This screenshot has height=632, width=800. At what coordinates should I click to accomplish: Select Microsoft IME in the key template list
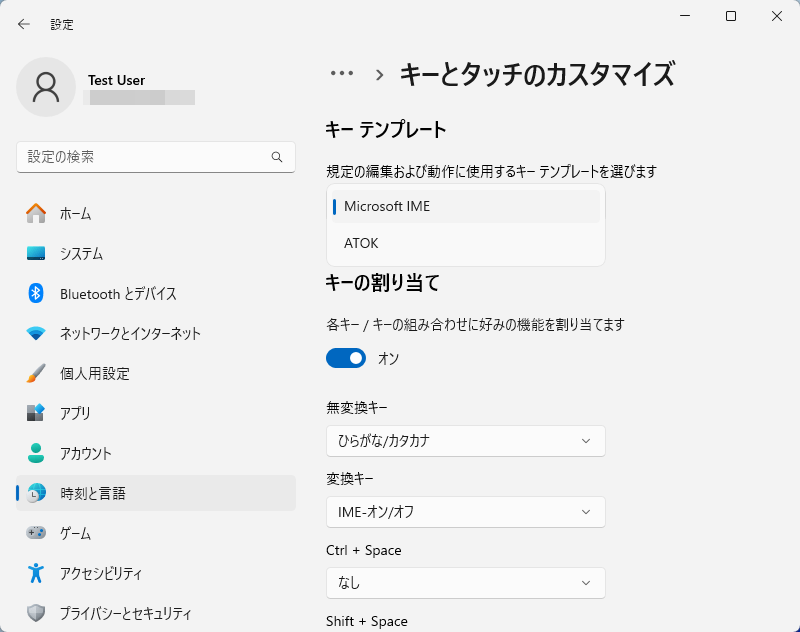[465, 206]
